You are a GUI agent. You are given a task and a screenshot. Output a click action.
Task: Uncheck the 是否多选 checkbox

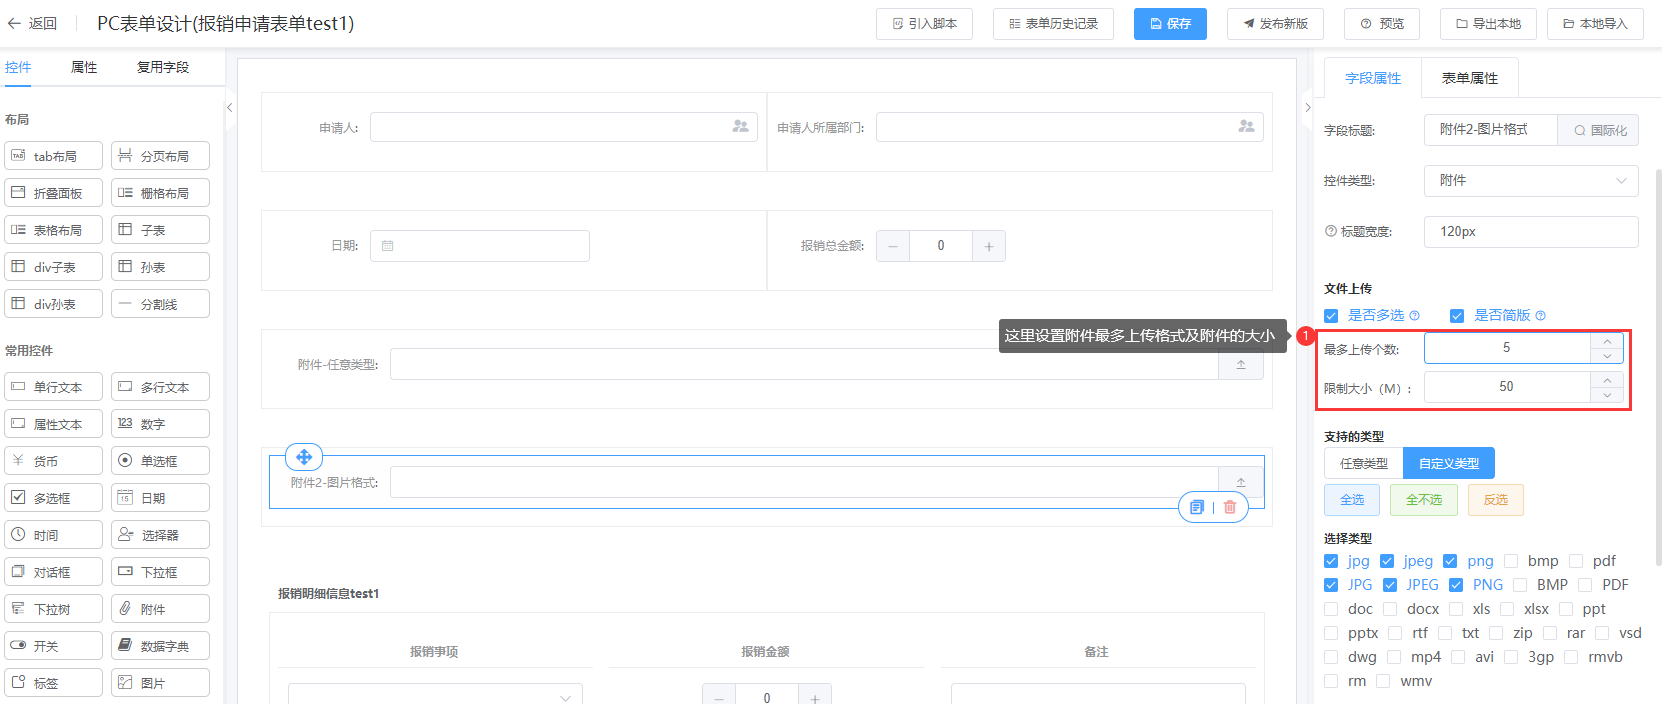tap(1331, 316)
